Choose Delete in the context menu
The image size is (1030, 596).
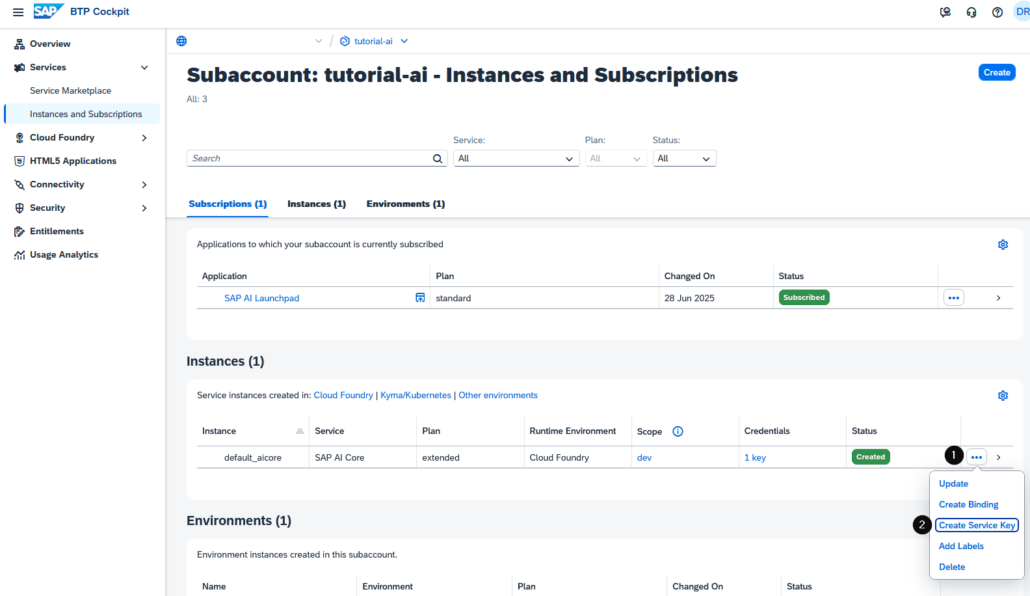coord(952,567)
